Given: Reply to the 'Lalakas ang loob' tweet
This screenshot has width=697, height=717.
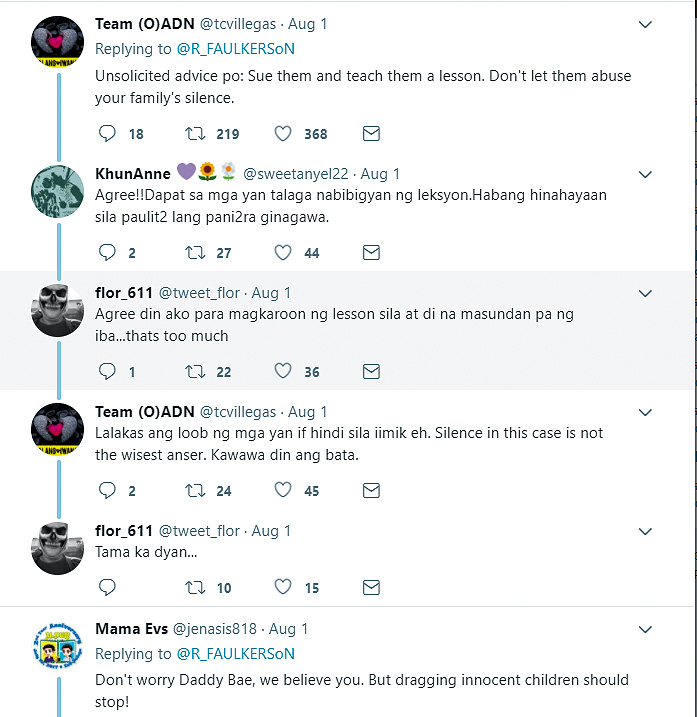Looking at the screenshot, I should 109,490.
